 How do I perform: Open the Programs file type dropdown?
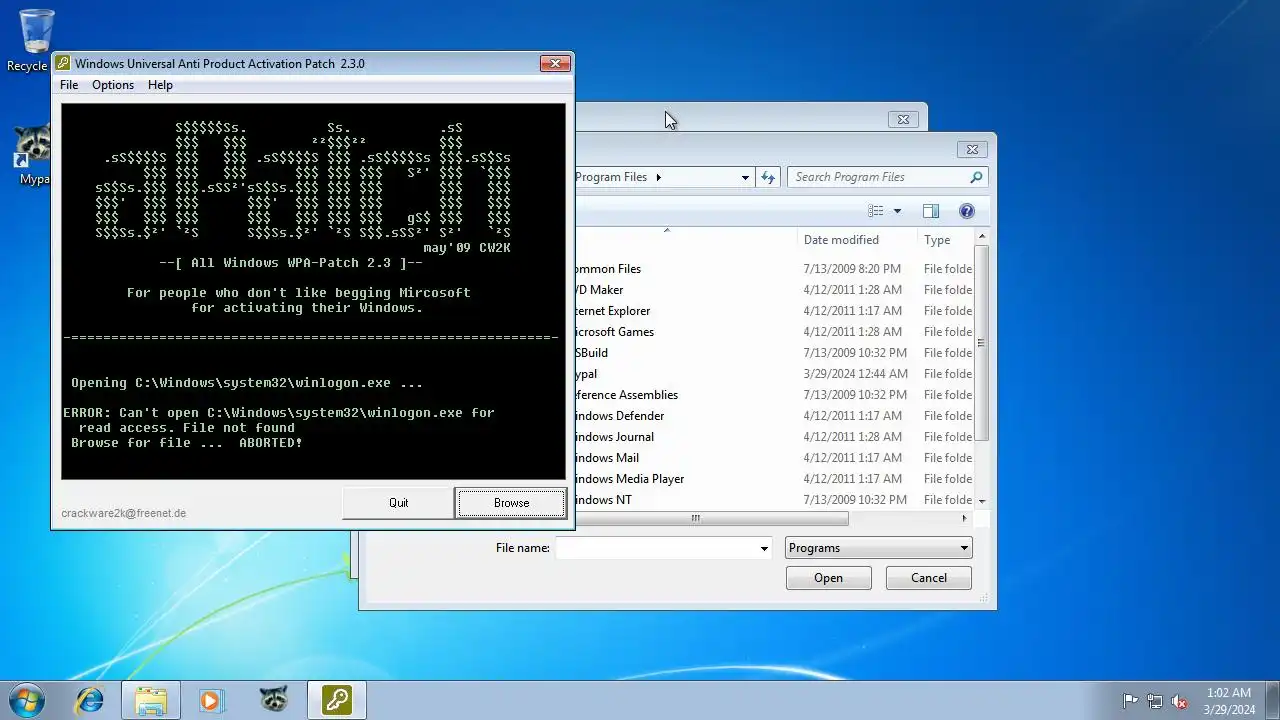tap(878, 548)
